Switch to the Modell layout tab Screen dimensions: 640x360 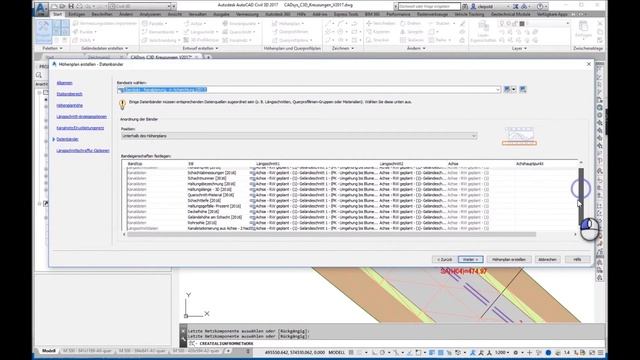(49, 351)
